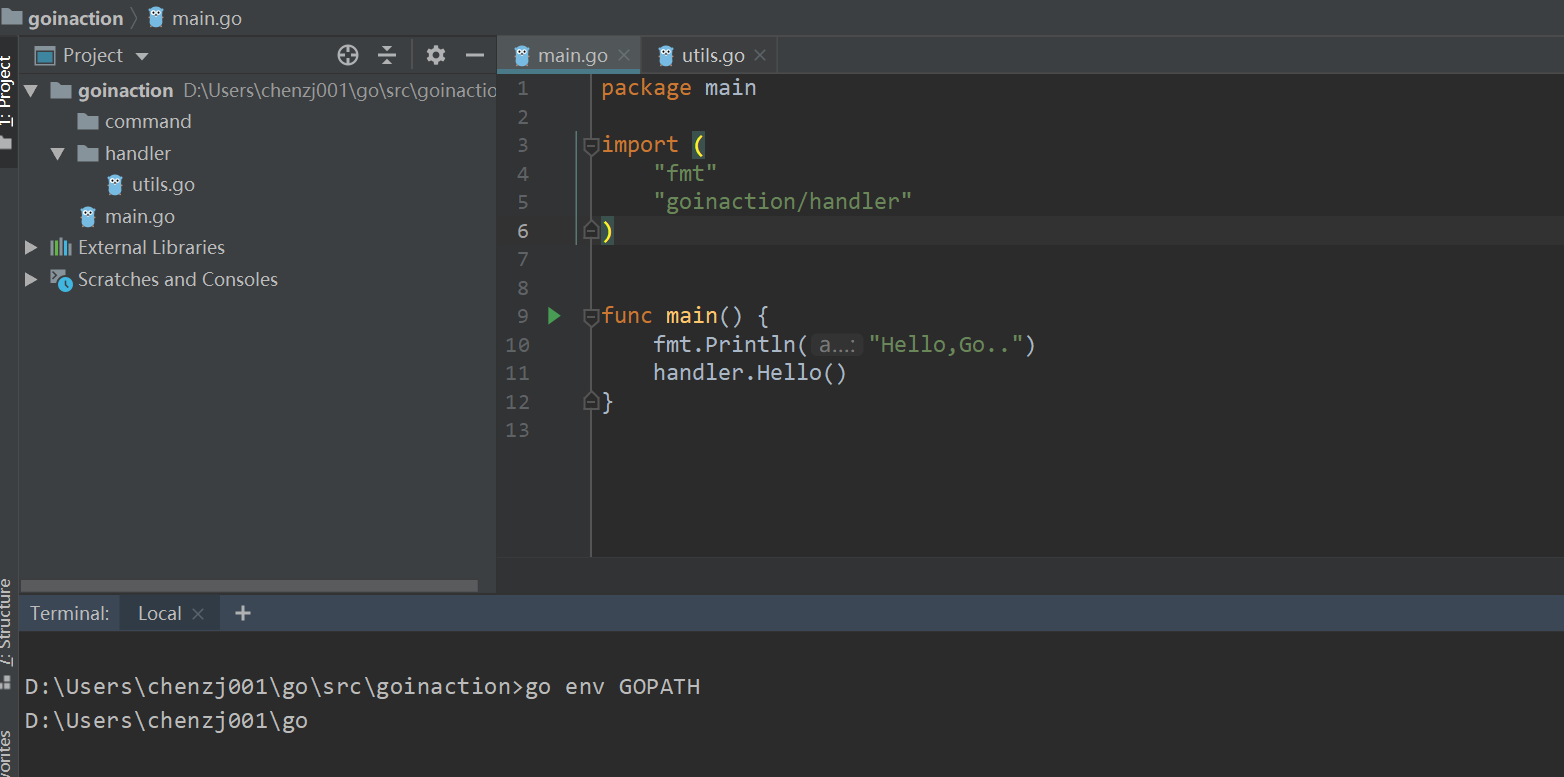Hide the Project panel with minus icon
This screenshot has height=777, width=1564.
[475, 55]
